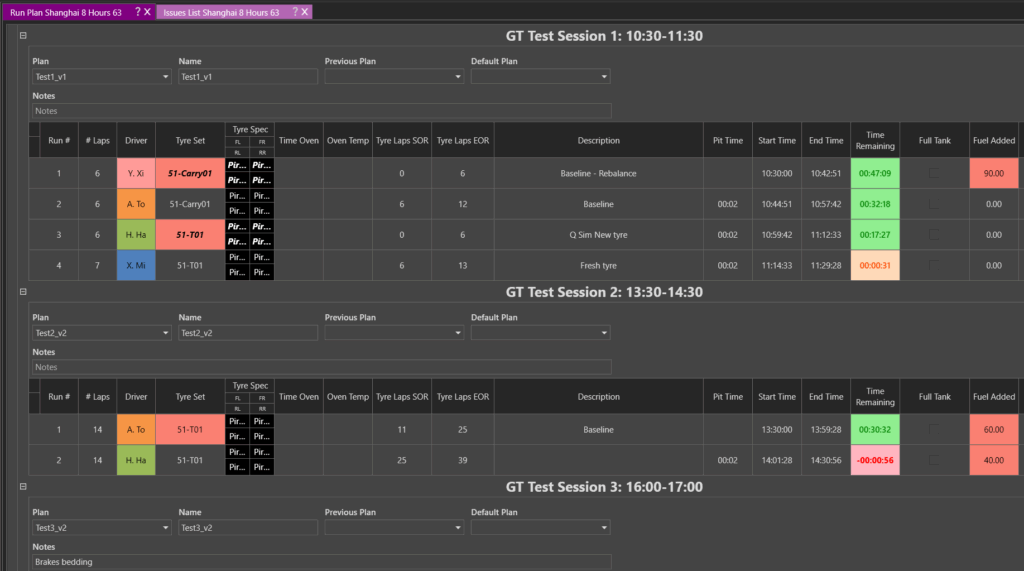Click the Name field containing Test2_v2

click(248, 333)
